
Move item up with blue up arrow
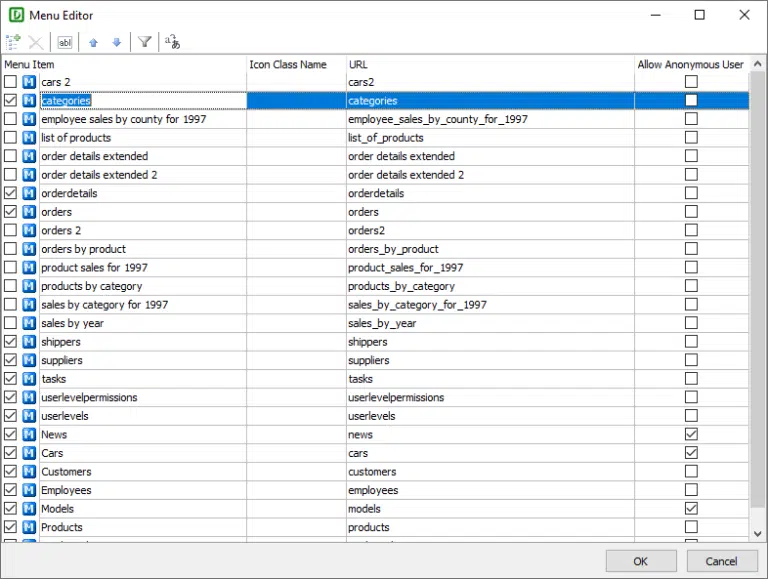94,43
